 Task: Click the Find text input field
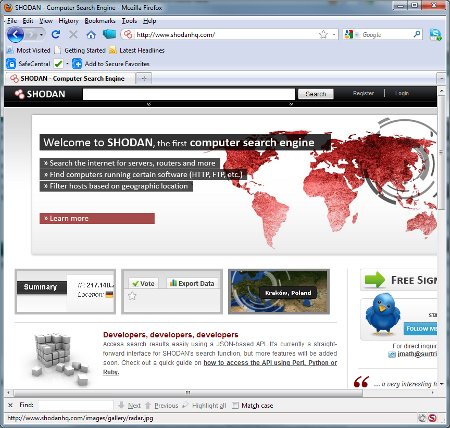pos(76,405)
